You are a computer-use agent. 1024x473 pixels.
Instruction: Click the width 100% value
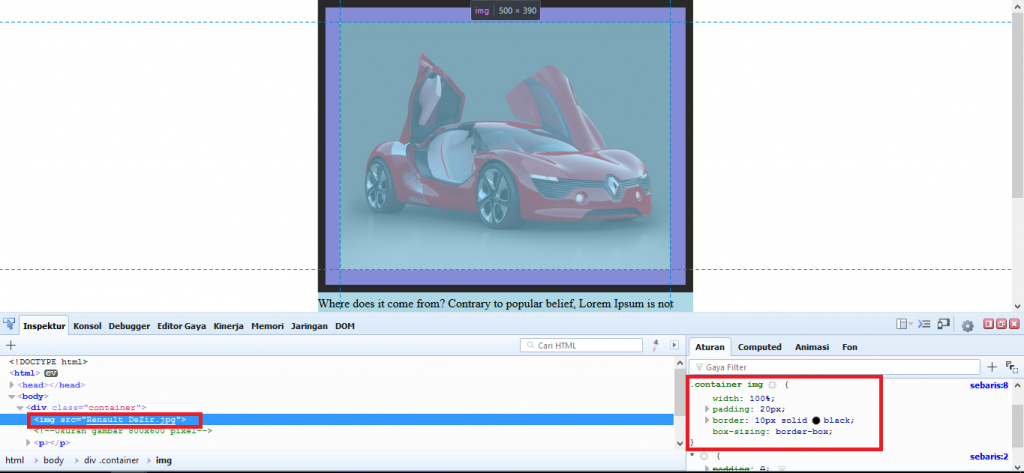pyautogui.click(x=762, y=398)
